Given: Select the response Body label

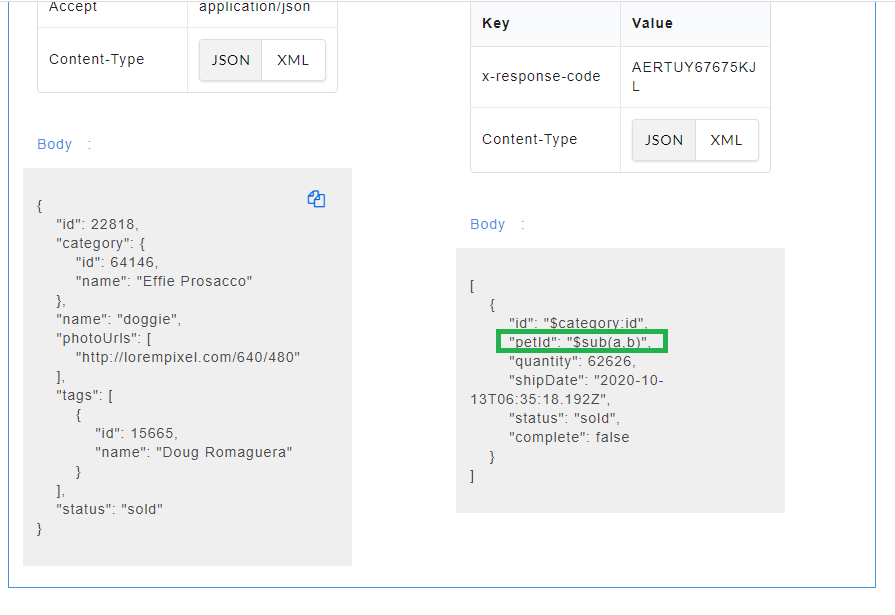Looking at the screenshot, I should pyautogui.click(x=487, y=224).
